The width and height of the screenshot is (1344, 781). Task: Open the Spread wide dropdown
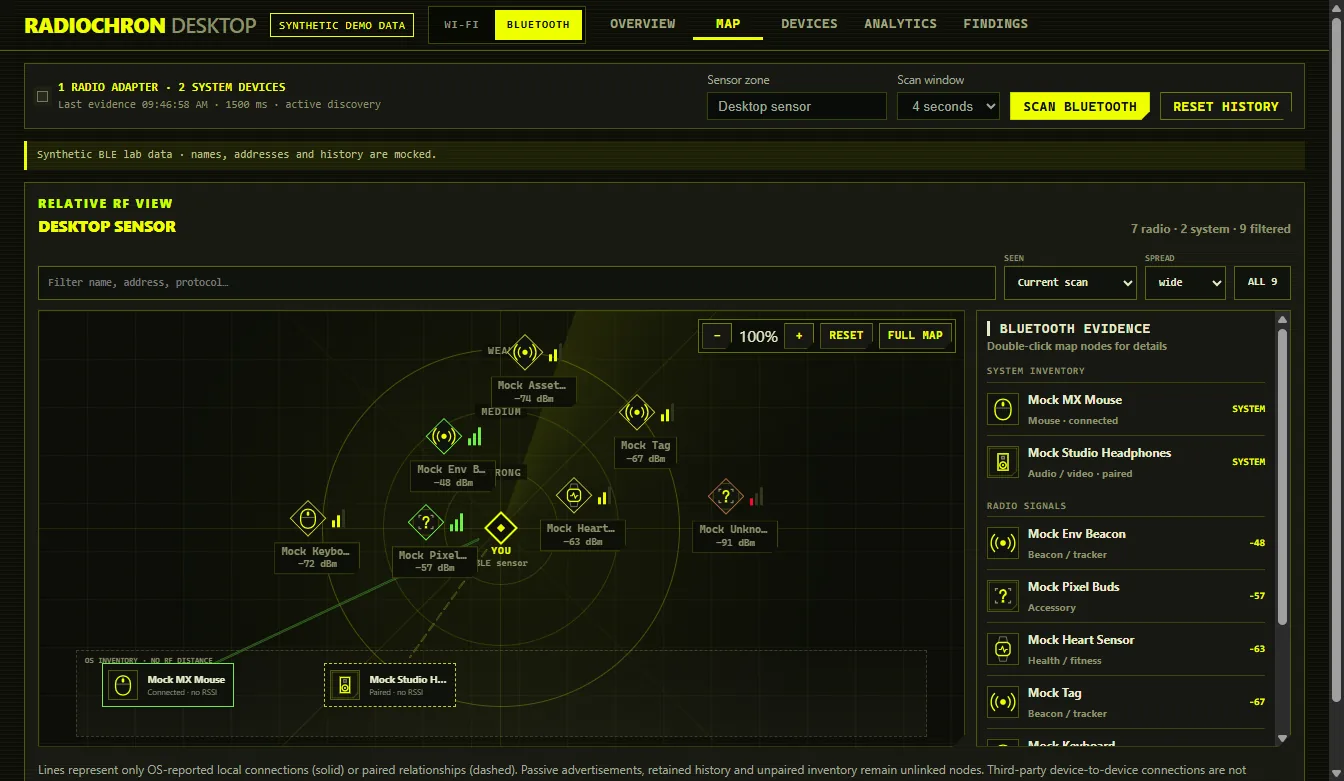point(1185,283)
